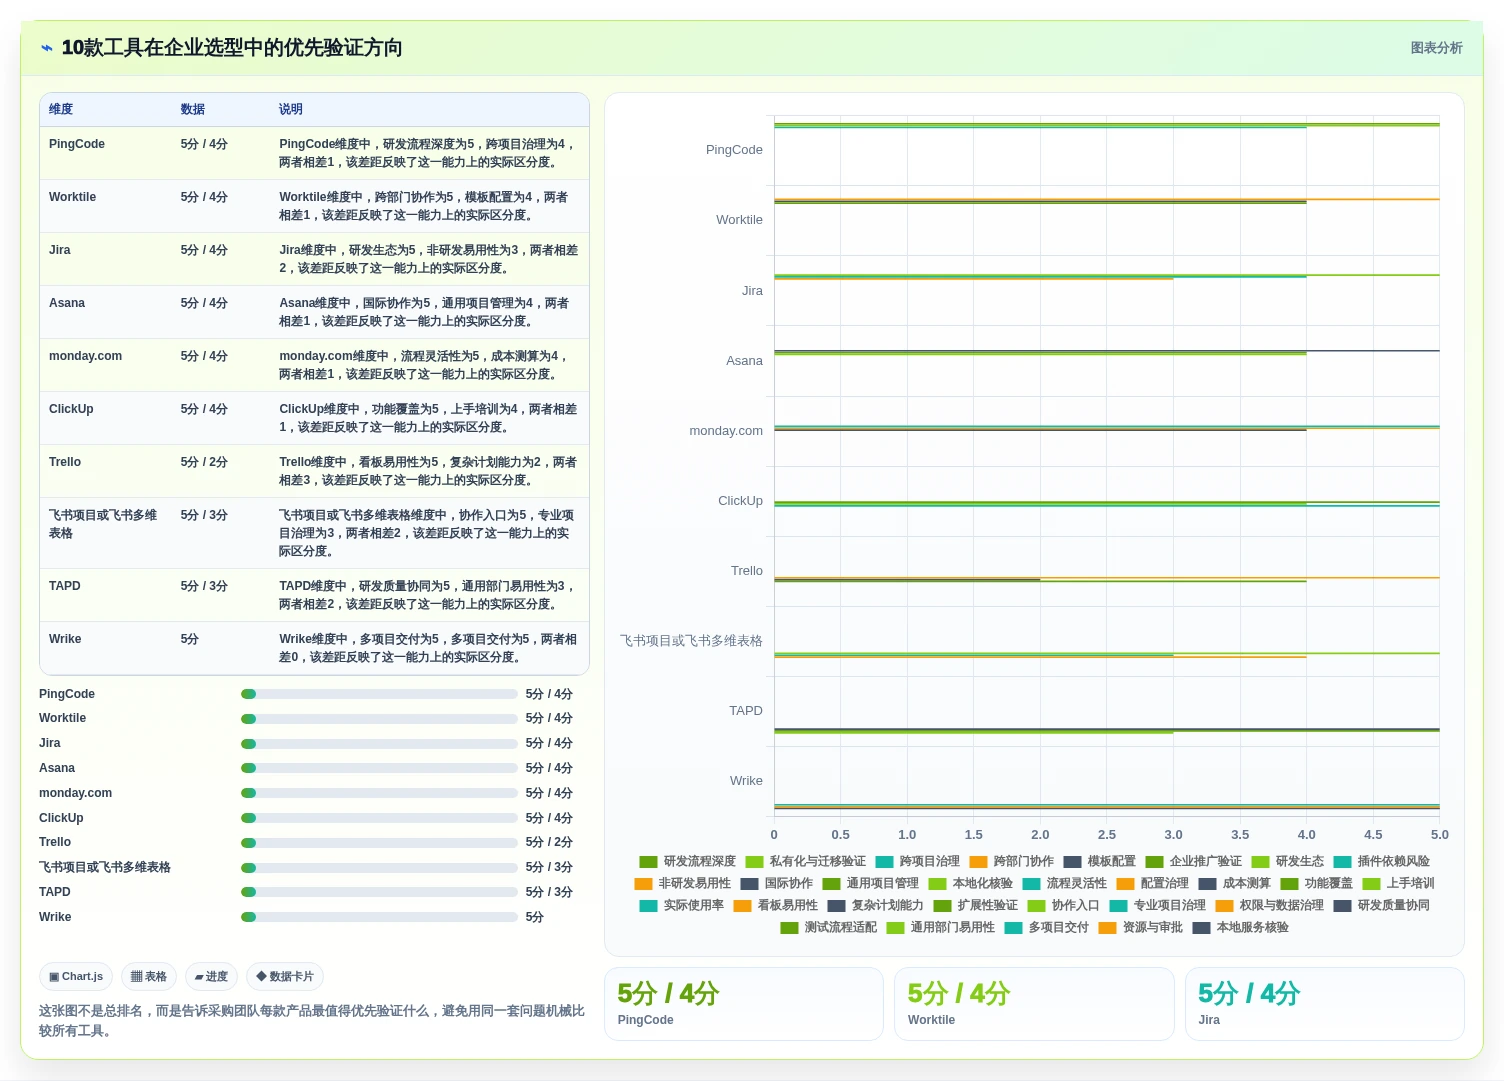Select the Jira row in the table

point(314,259)
